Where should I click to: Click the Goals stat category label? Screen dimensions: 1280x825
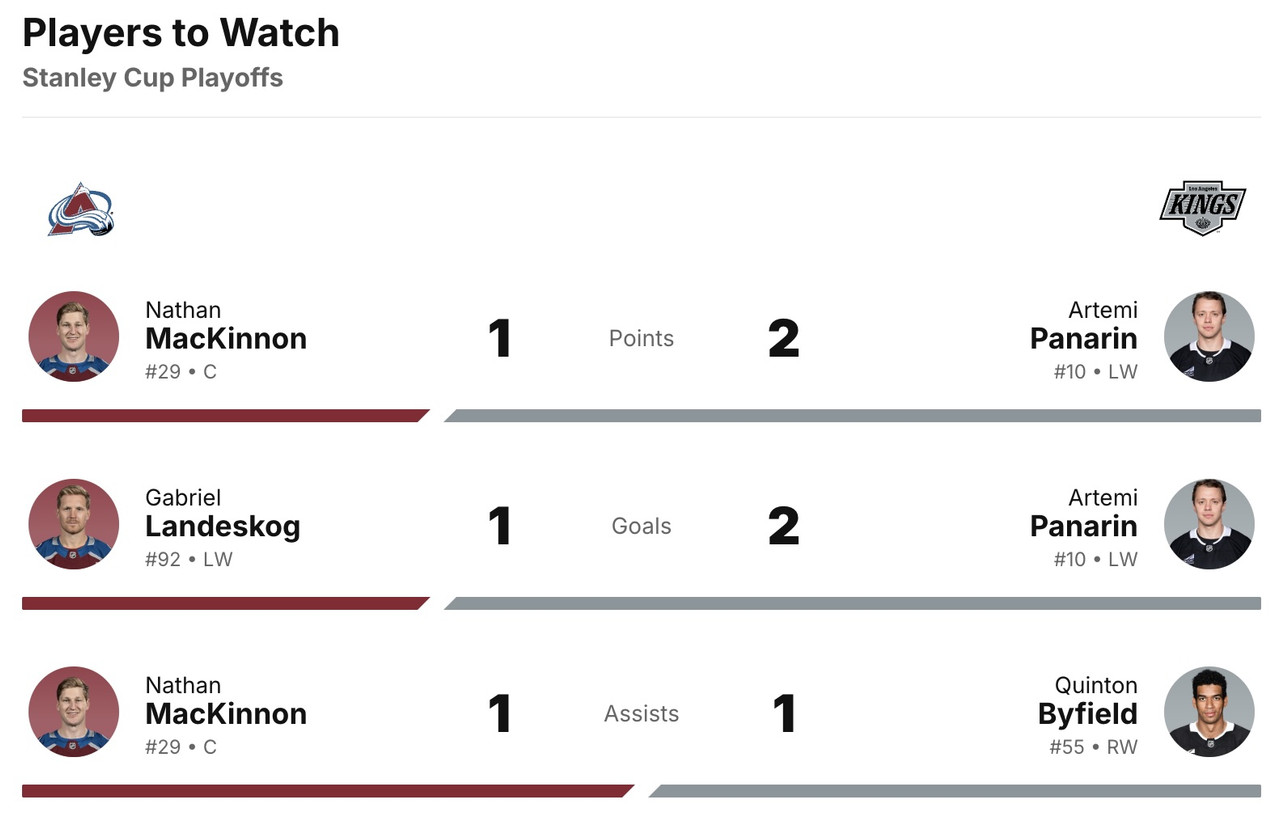(x=641, y=527)
